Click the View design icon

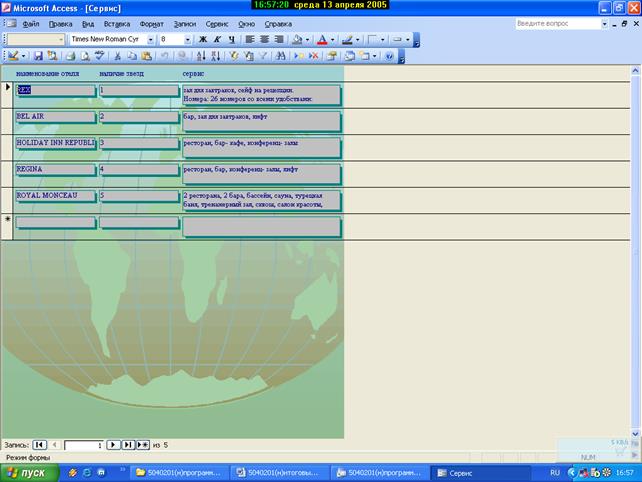click(x=13, y=56)
